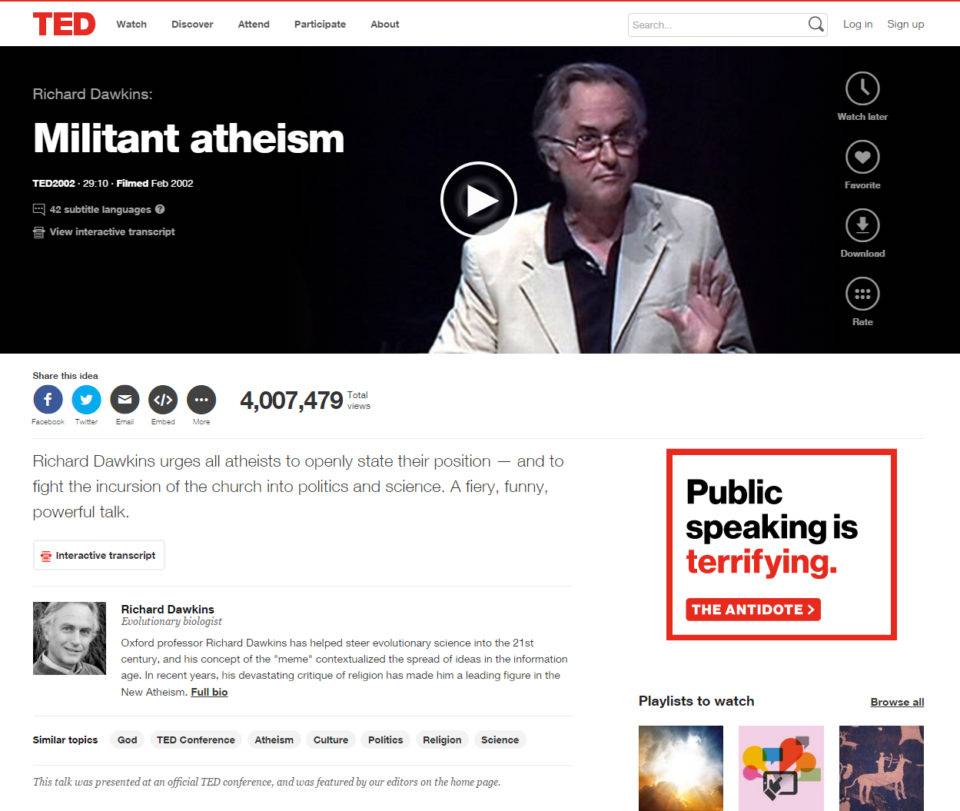The height and width of the screenshot is (811, 960).
Task: Click the Search input field
Action: pyautogui.click(x=717, y=25)
